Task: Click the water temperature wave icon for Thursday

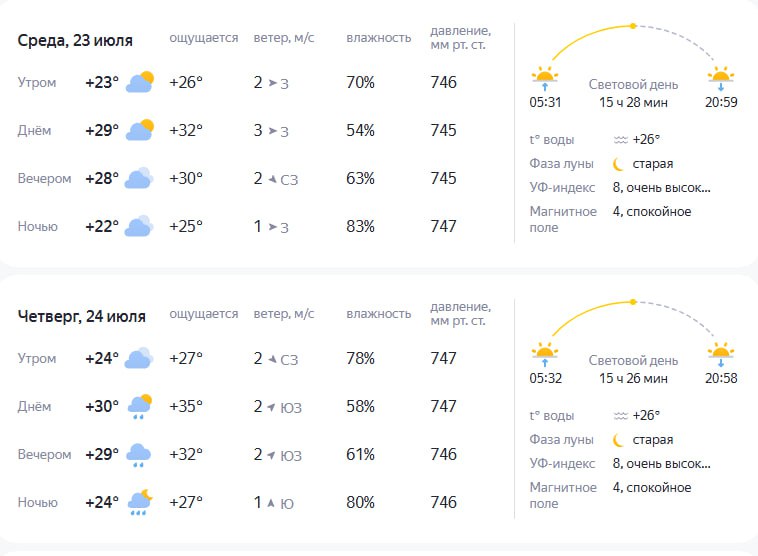Action: point(621,416)
